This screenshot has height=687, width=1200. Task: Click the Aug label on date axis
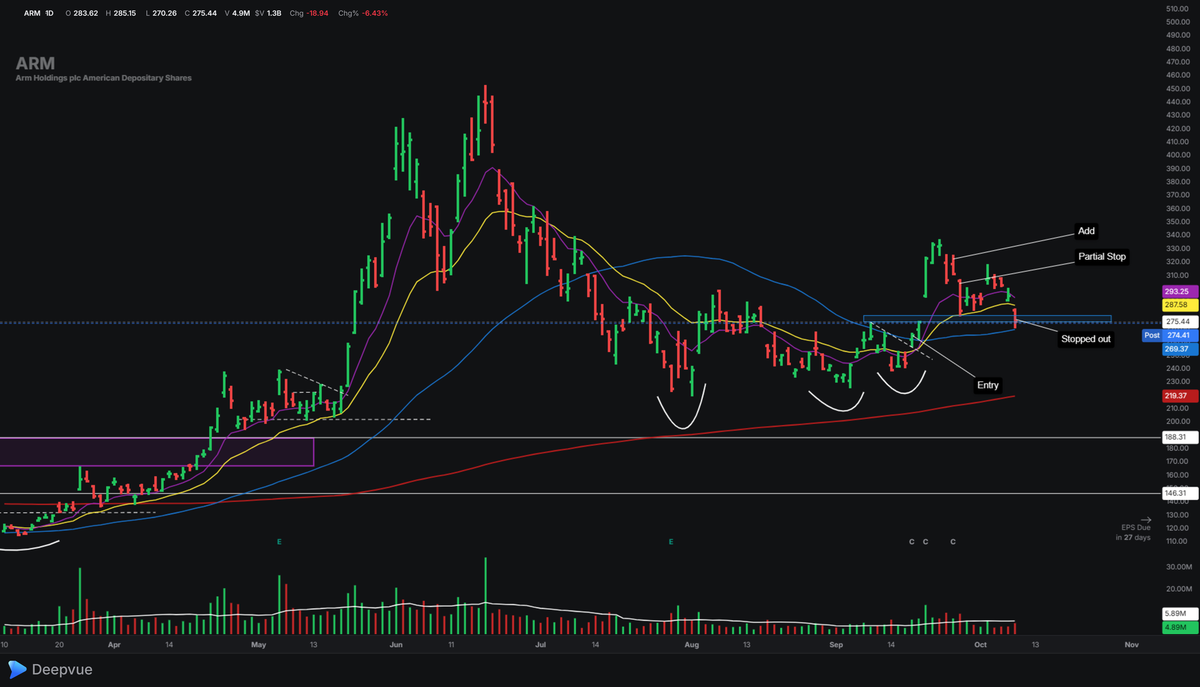pyautogui.click(x=691, y=646)
